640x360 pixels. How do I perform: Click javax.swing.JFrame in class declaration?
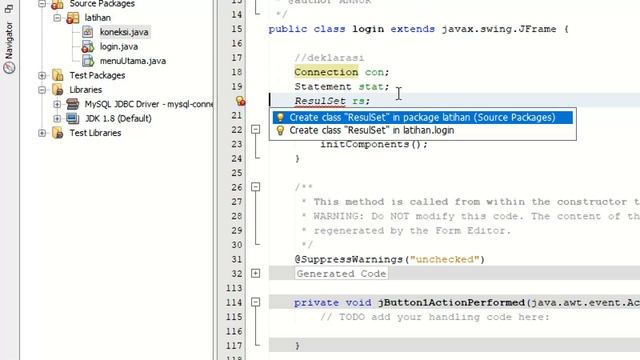499,29
